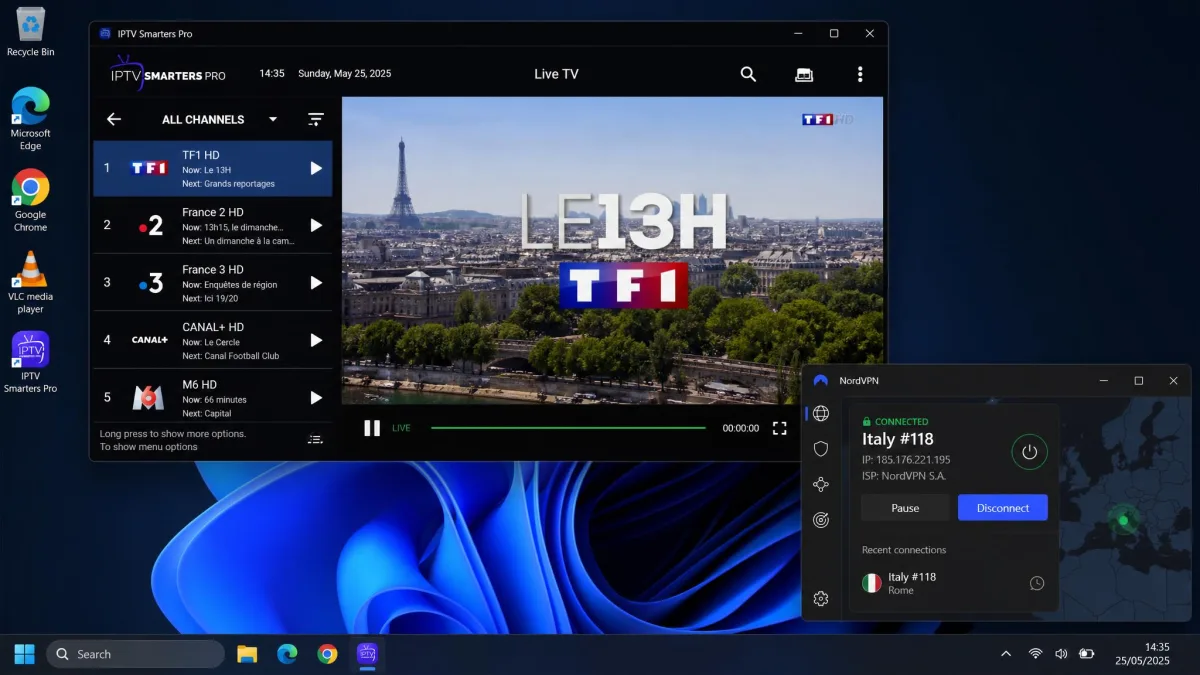1200x675 pixels.
Task: Open the NordVPN target radar icon
Action: 821,520
